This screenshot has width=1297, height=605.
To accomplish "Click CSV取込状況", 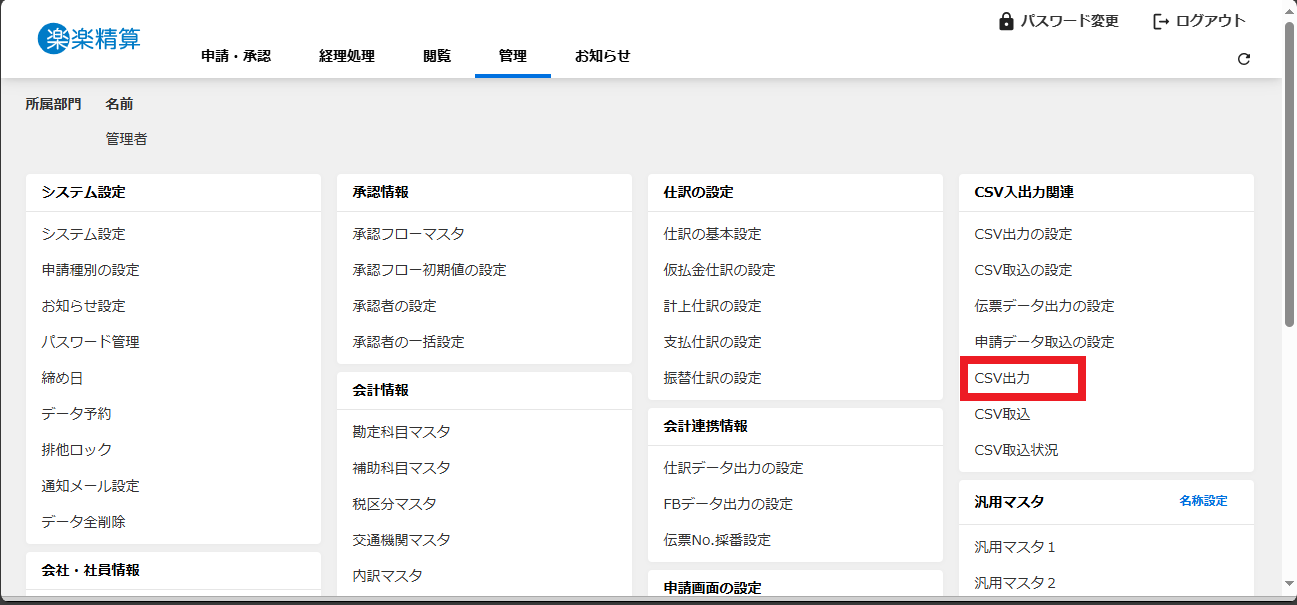I will pyautogui.click(x=1016, y=450).
